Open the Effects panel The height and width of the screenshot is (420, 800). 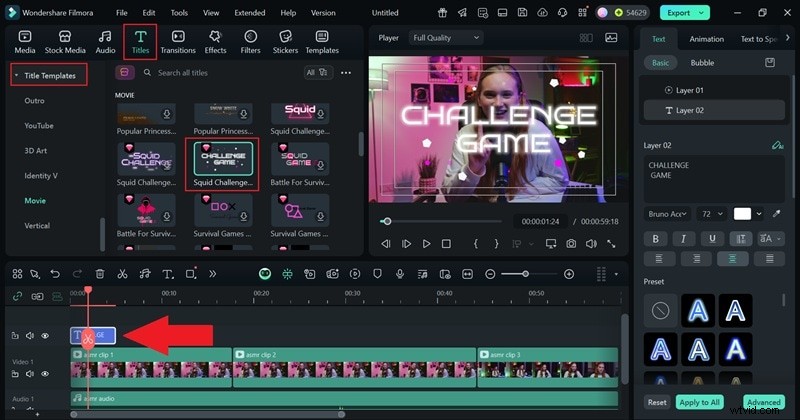pyautogui.click(x=215, y=42)
